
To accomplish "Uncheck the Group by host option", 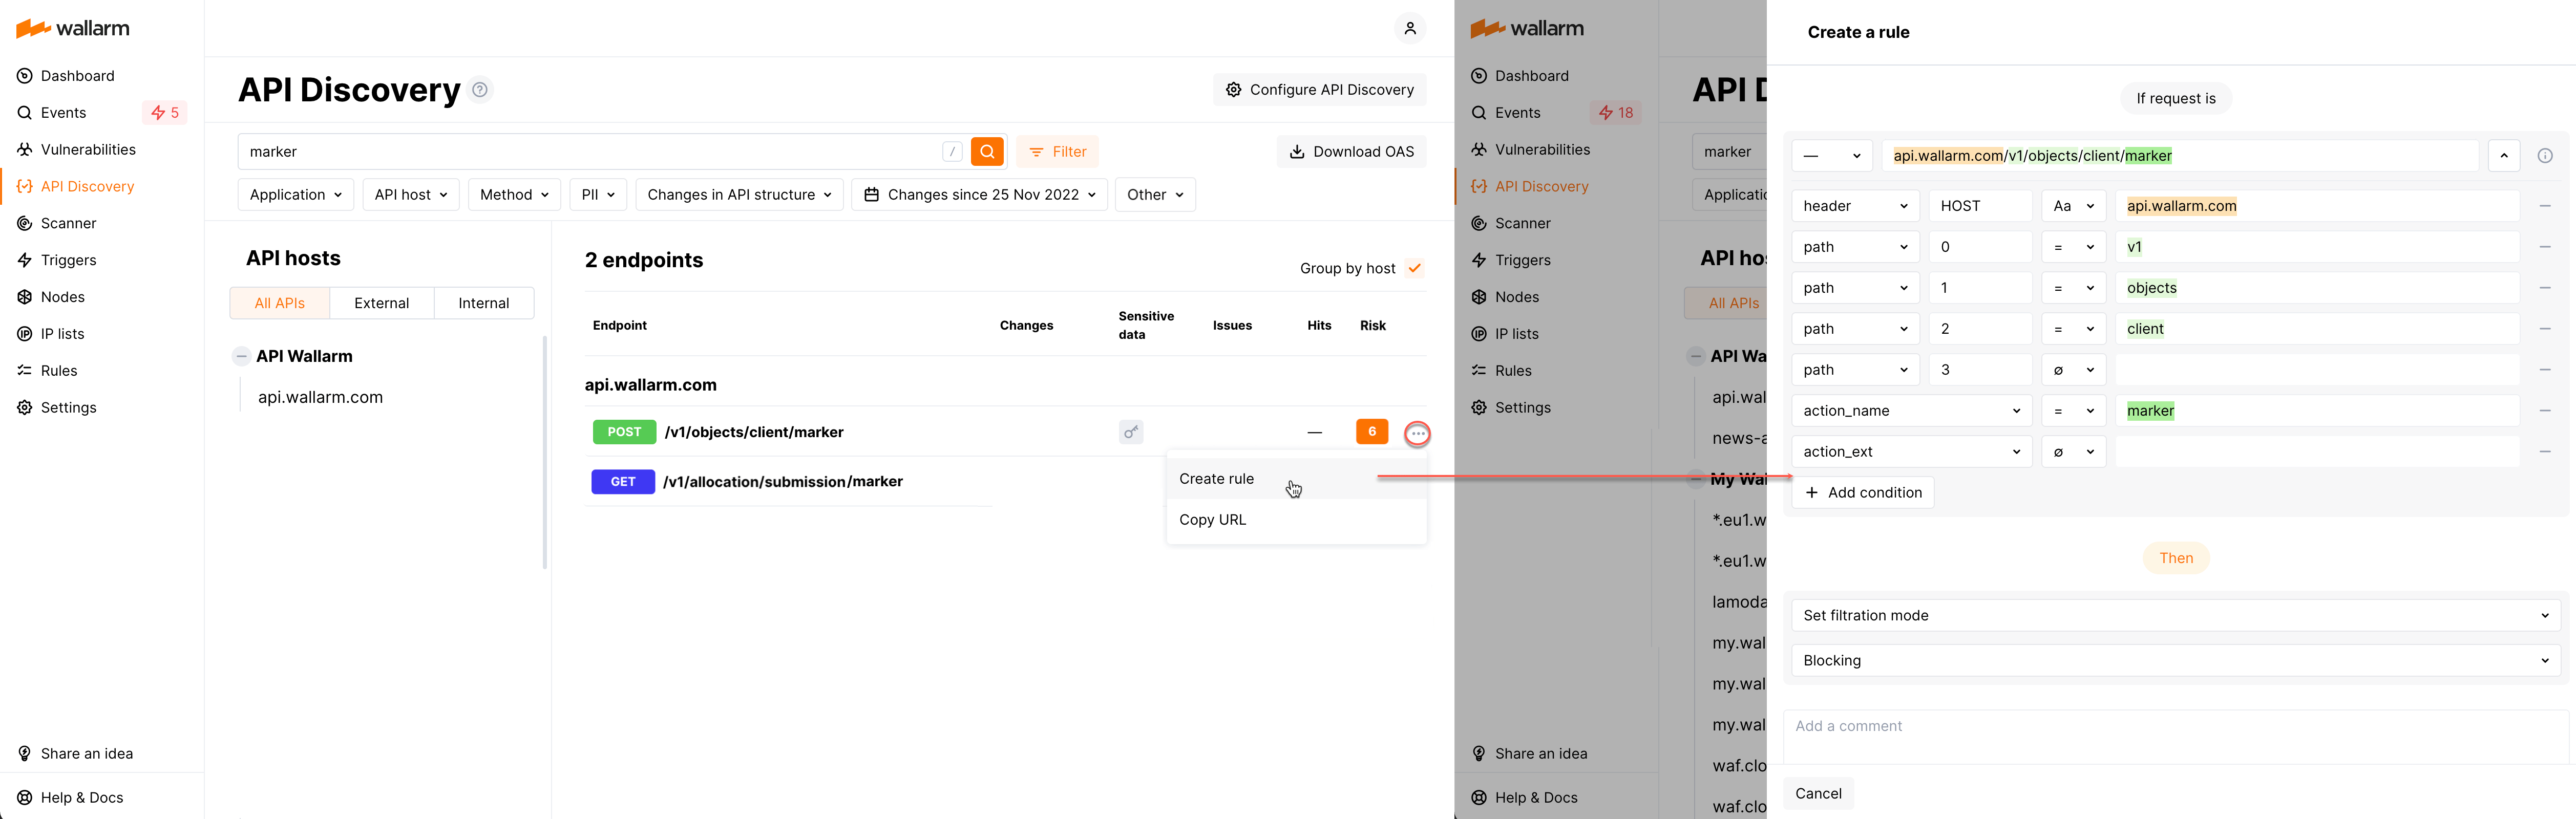I will click(1414, 268).
